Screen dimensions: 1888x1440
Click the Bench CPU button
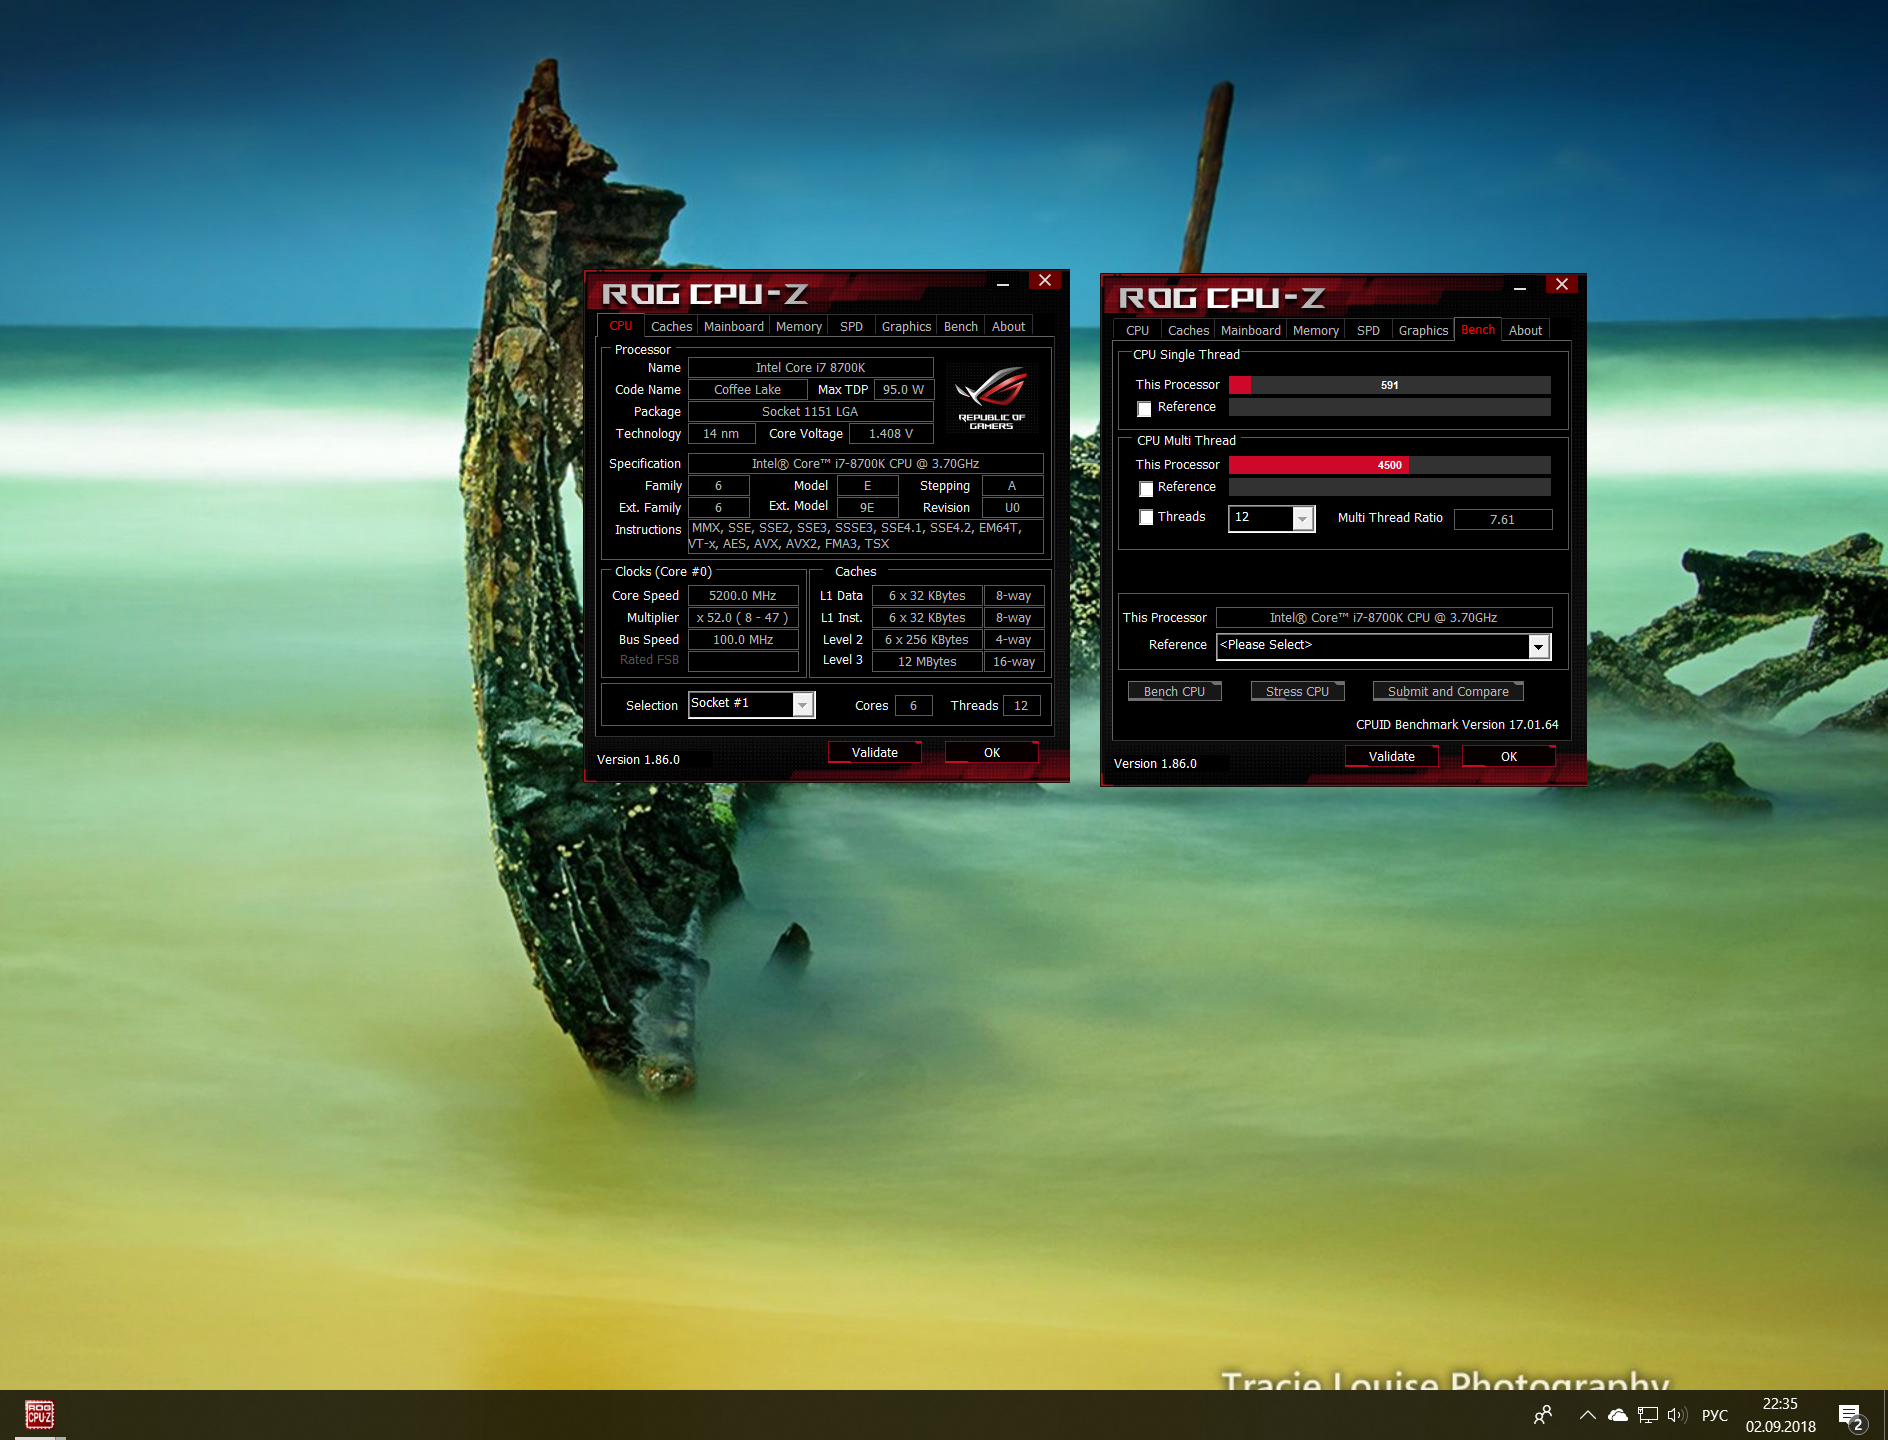[1174, 692]
